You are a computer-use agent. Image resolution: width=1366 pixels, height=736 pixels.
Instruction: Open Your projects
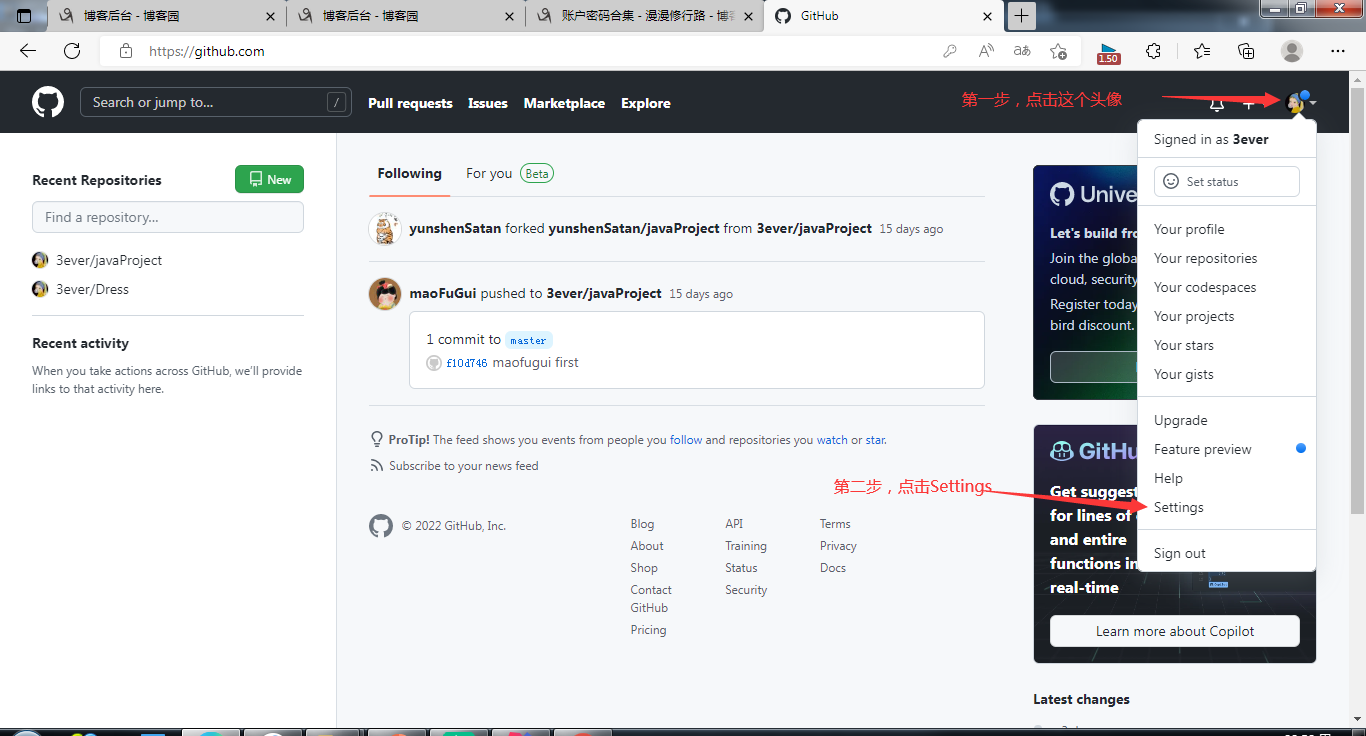point(1227,316)
